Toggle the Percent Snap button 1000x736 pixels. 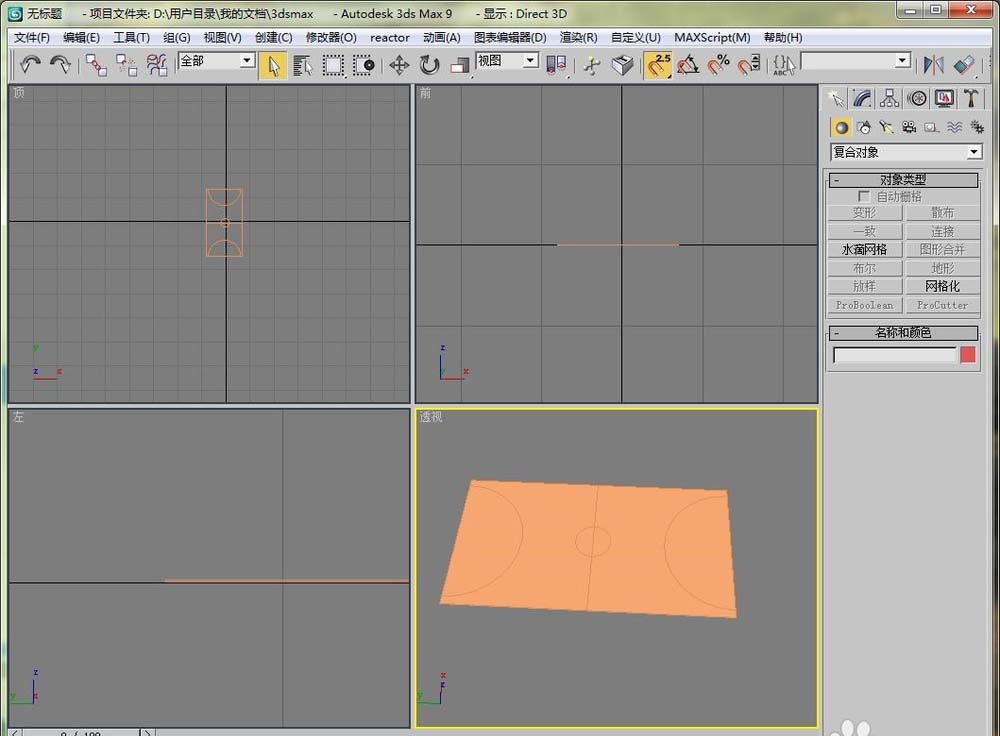(718, 65)
